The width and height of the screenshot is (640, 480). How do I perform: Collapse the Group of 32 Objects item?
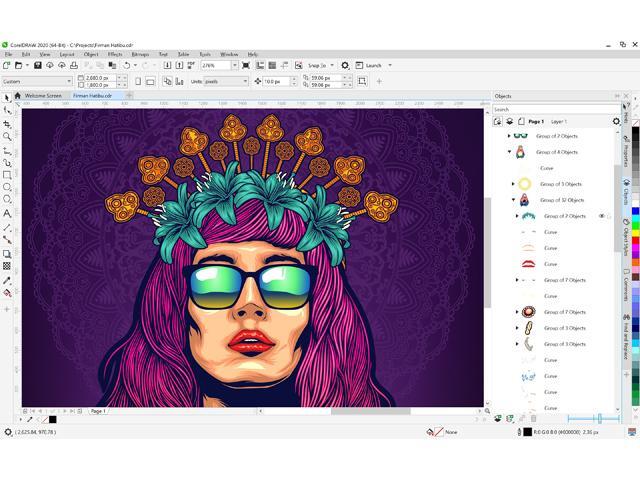coord(513,200)
